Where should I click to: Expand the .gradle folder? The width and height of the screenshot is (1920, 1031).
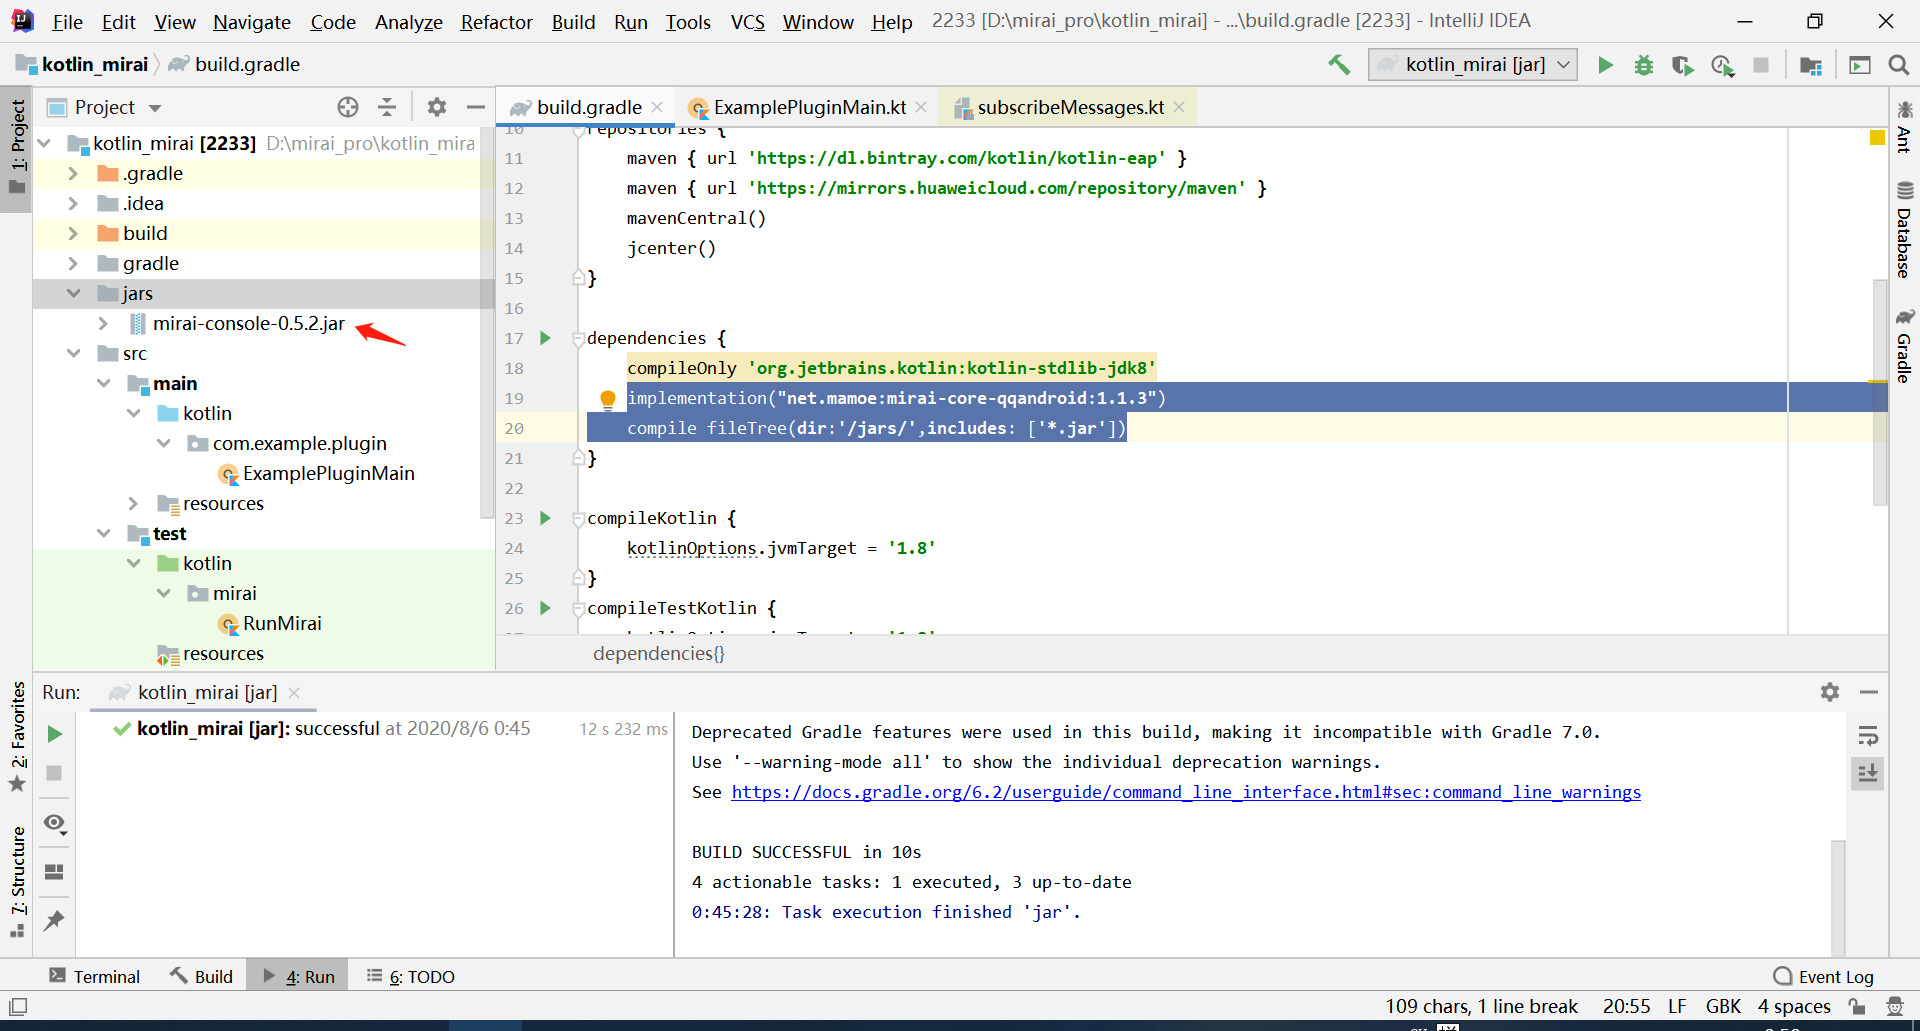(x=73, y=173)
